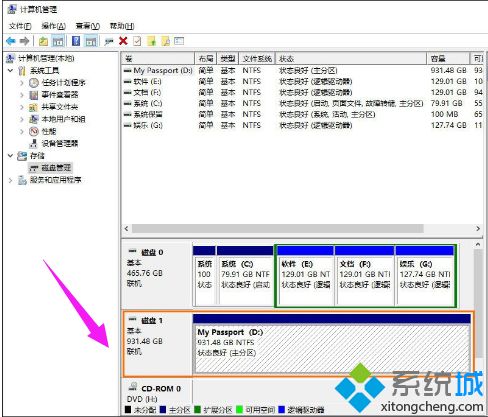The height and width of the screenshot is (417, 488).
Task: Select the 磁盘 0 disk label
Action: pos(157,275)
